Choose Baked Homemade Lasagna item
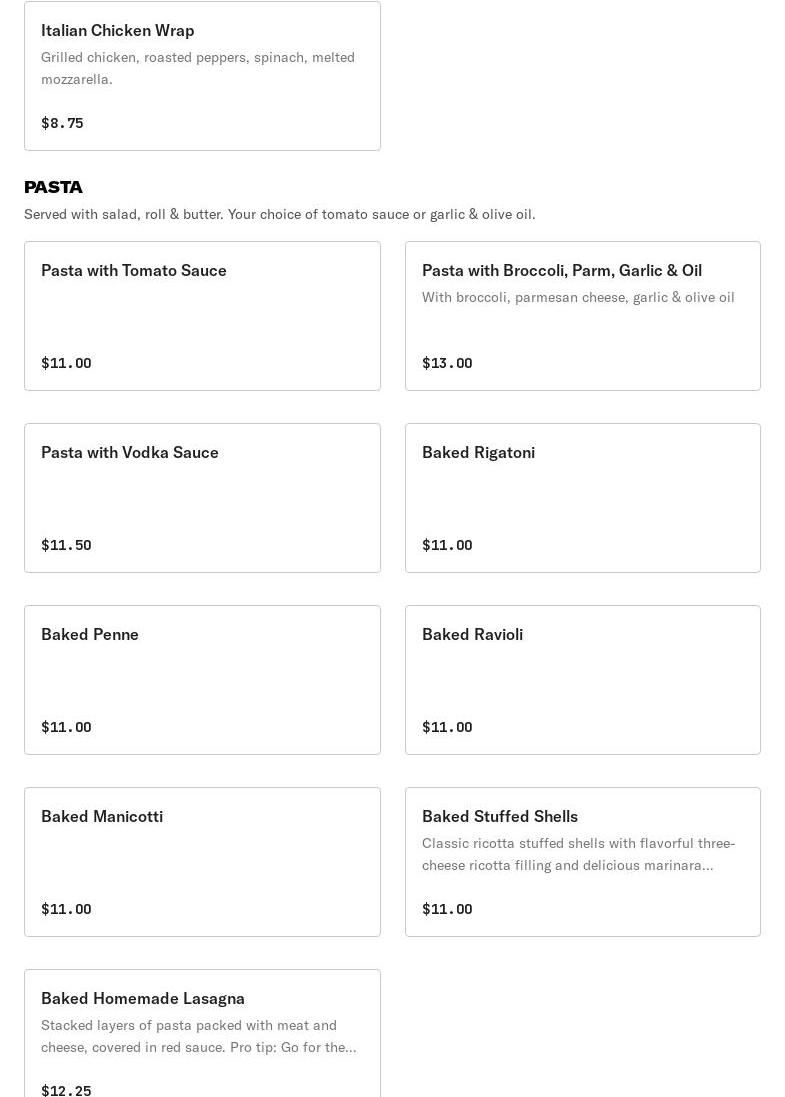Screen dimensions: 785x1097 [202, 1033]
